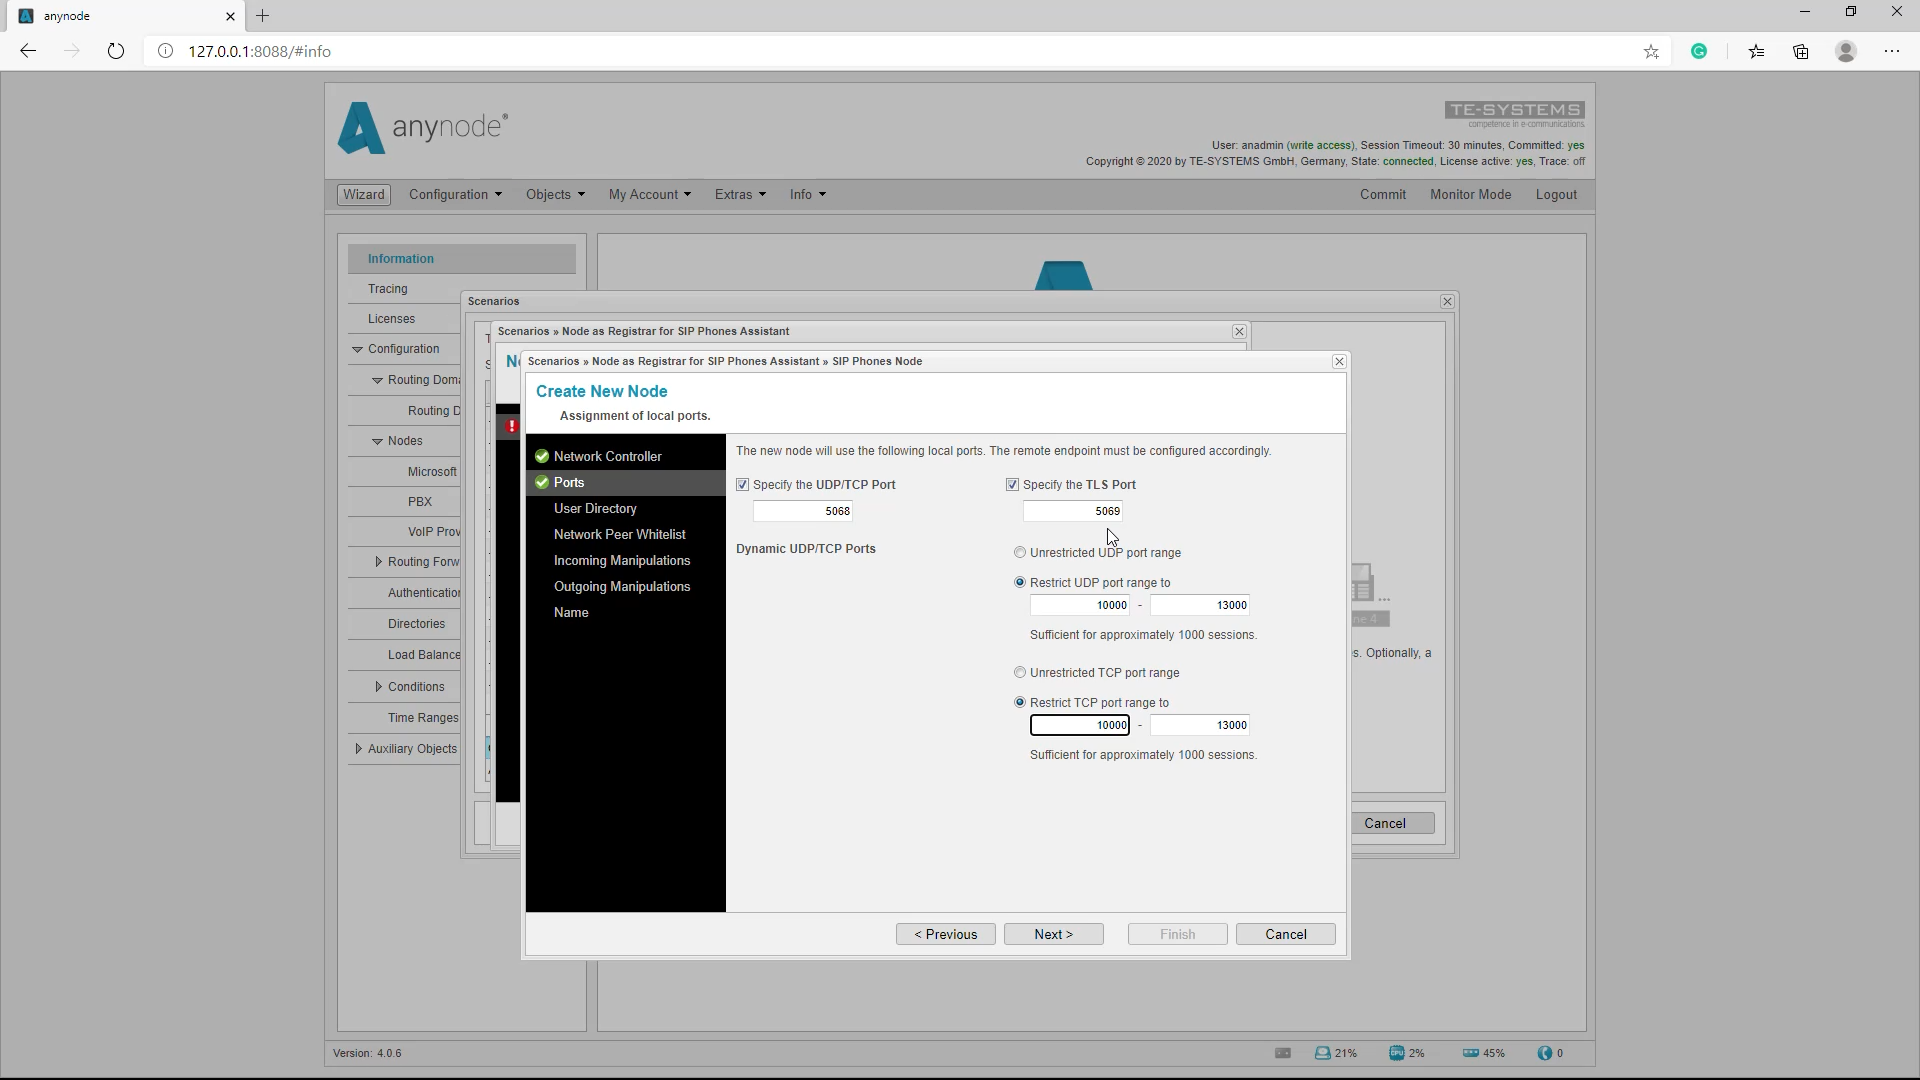Add page to favorites with star icon
The image size is (1920, 1080).
[x=1651, y=51]
